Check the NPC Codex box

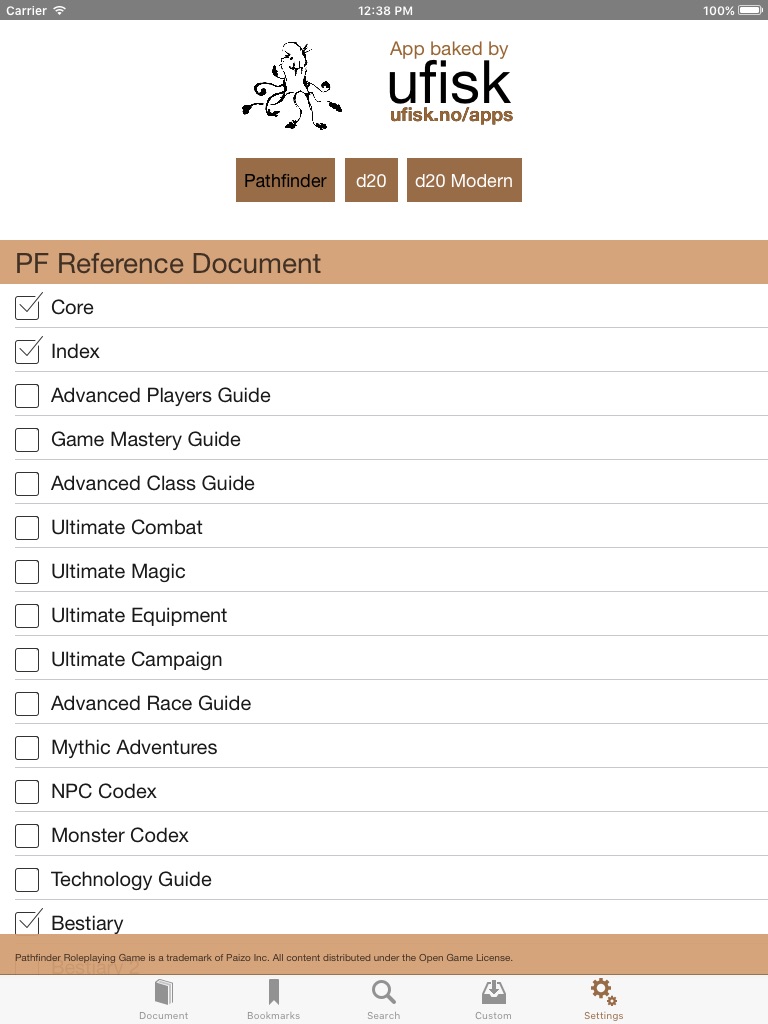point(27,792)
